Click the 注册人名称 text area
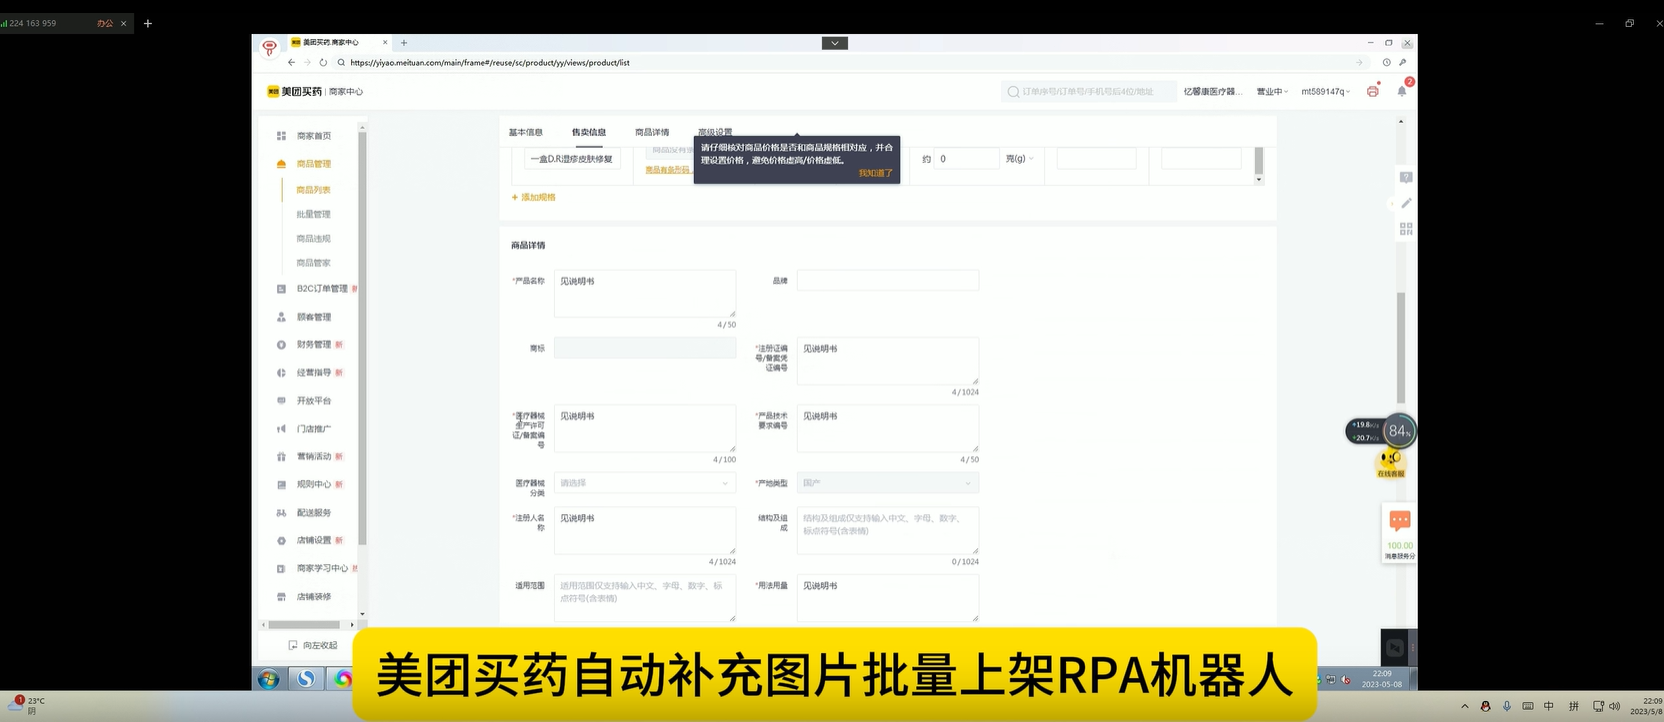 645,531
